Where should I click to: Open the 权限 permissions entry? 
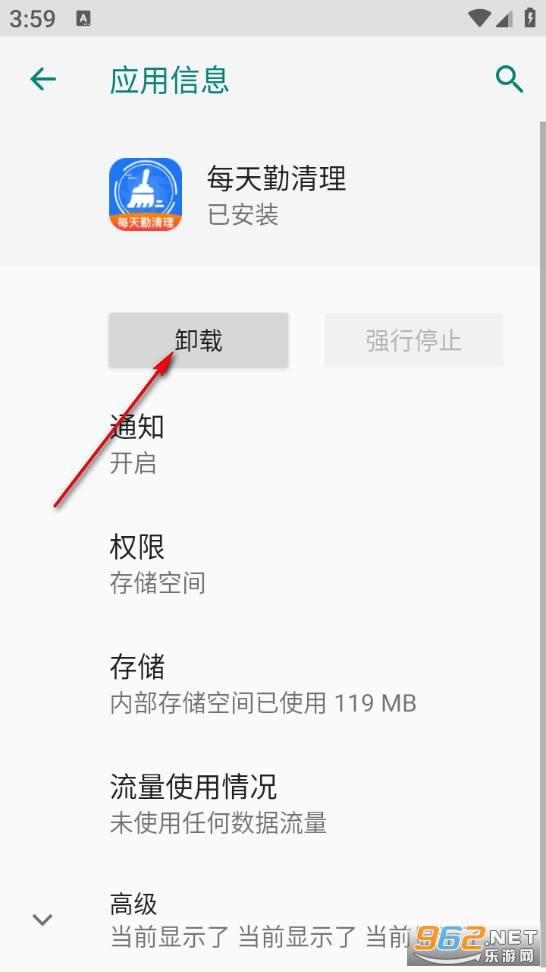[x=273, y=564]
